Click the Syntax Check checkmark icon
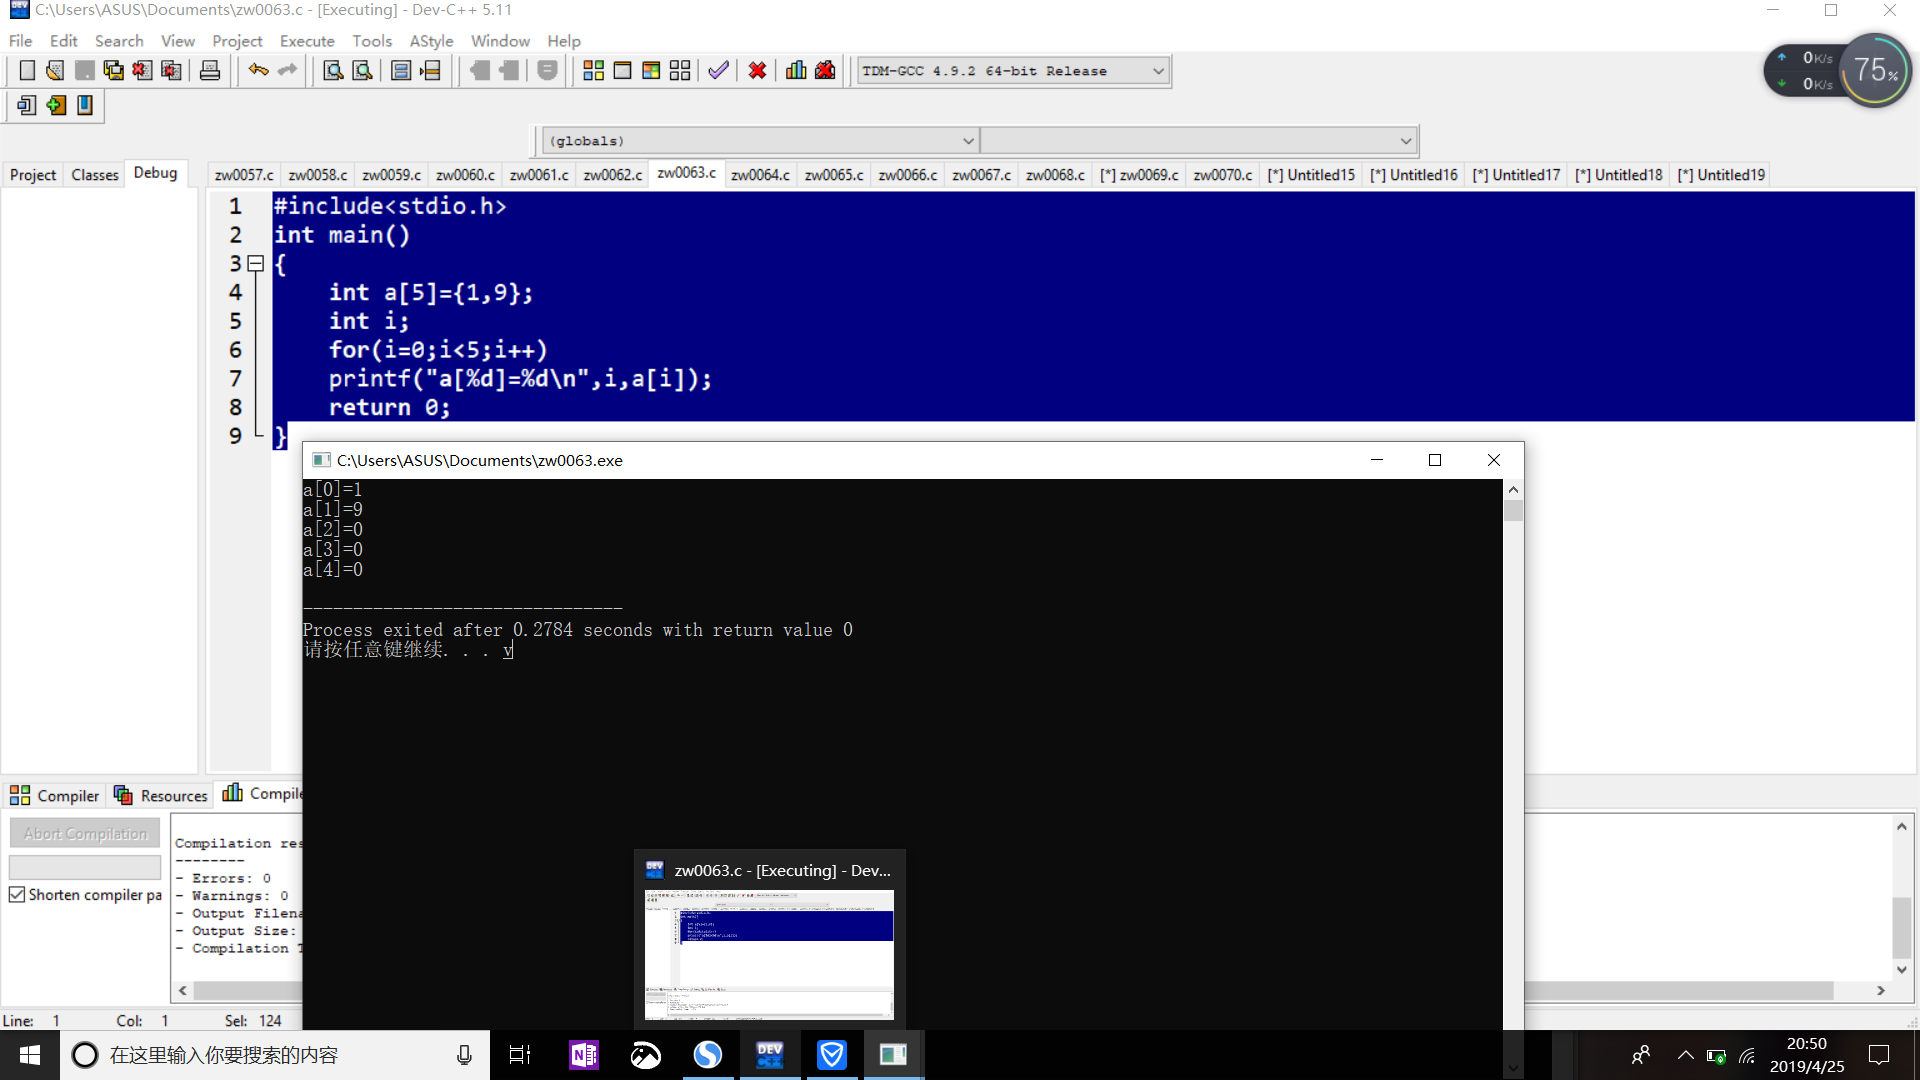Image resolution: width=1920 pixels, height=1080 pixels. pyautogui.click(x=718, y=71)
